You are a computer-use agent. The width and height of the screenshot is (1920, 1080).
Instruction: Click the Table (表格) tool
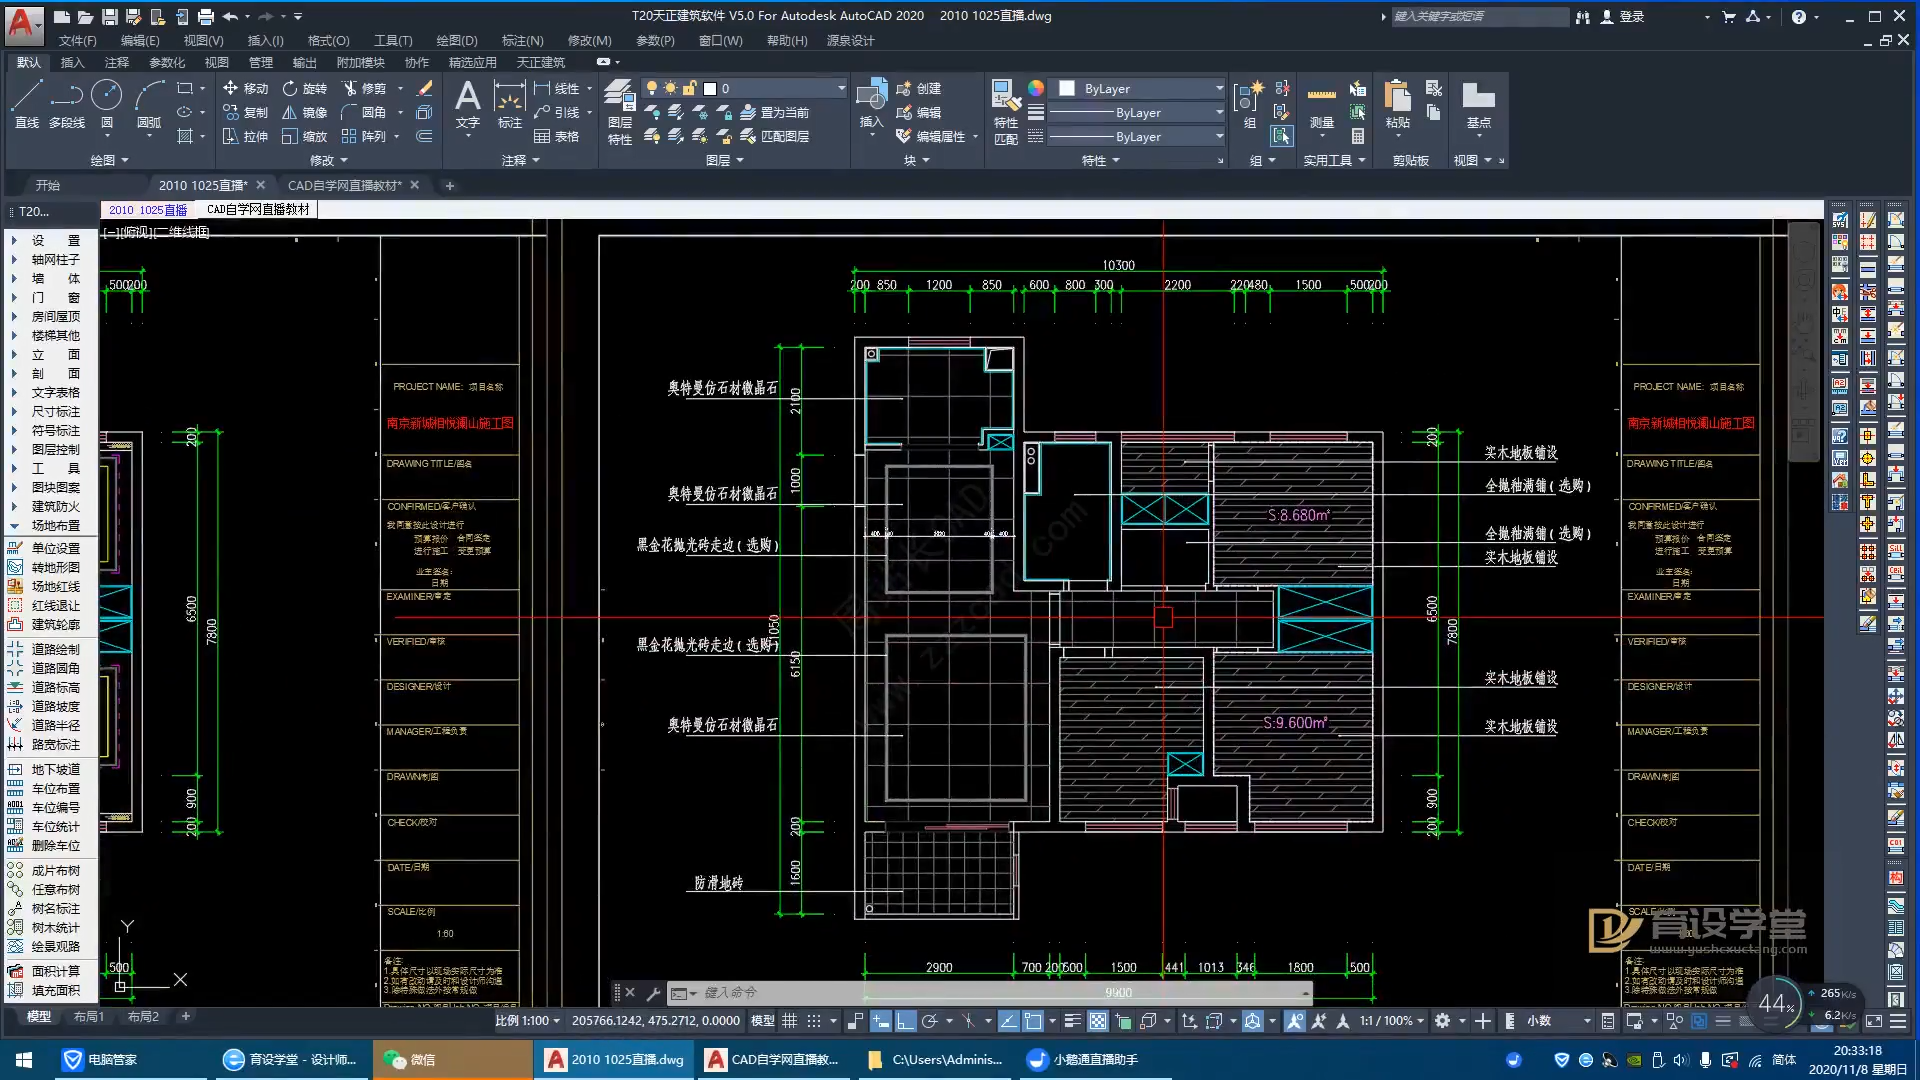(x=557, y=136)
